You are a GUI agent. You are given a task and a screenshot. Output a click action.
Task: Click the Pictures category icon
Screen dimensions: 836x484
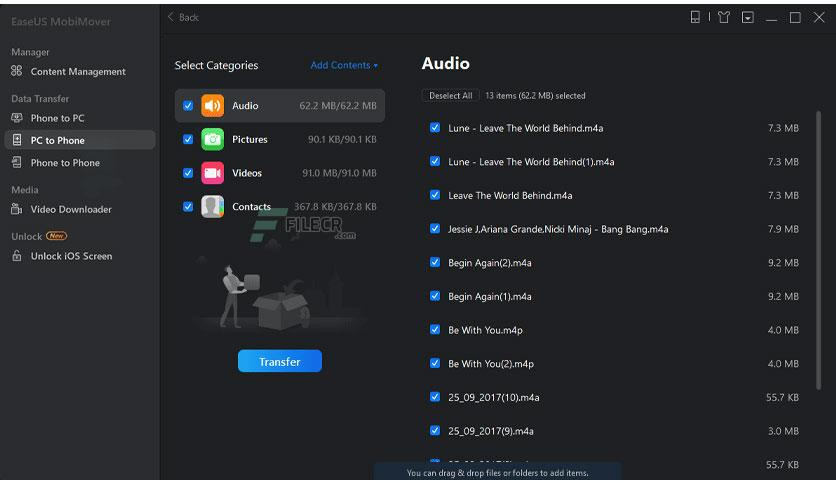[x=212, y=140]
